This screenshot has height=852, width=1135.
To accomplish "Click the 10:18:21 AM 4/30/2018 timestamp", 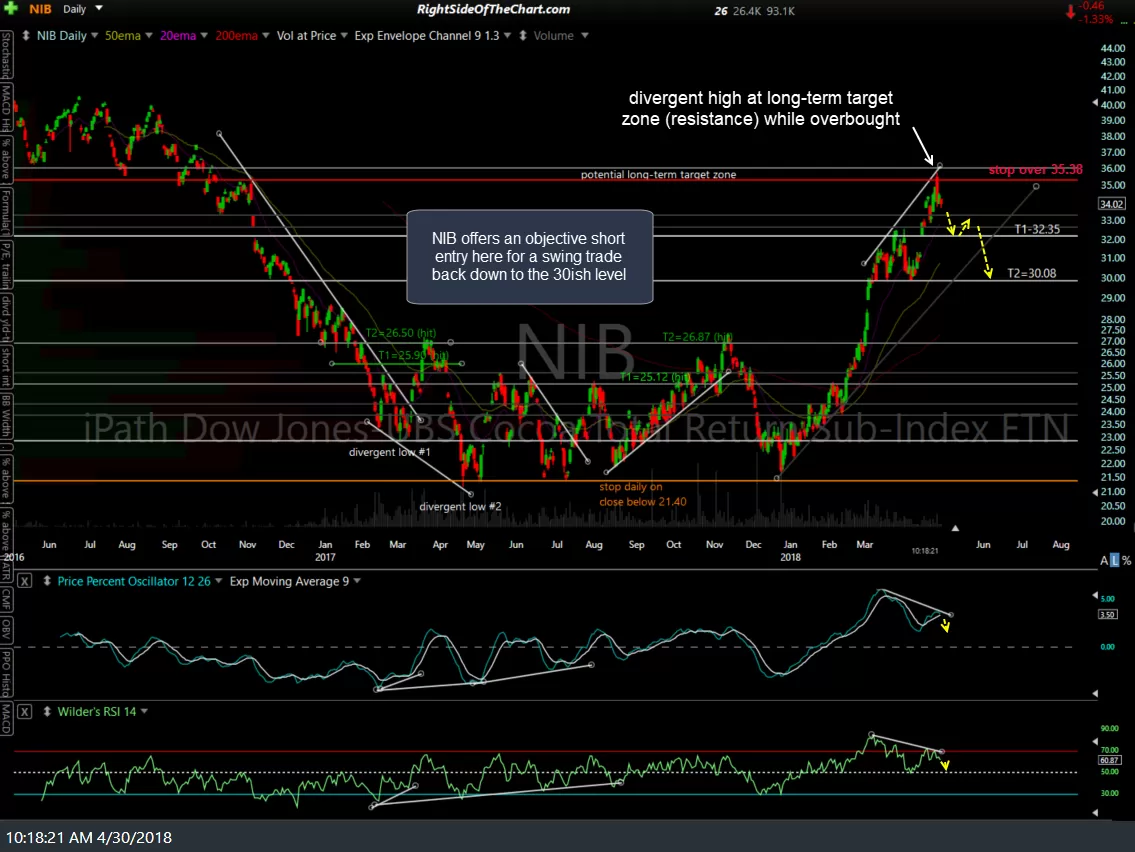I will pyautogui.click(x=88, y=838).
